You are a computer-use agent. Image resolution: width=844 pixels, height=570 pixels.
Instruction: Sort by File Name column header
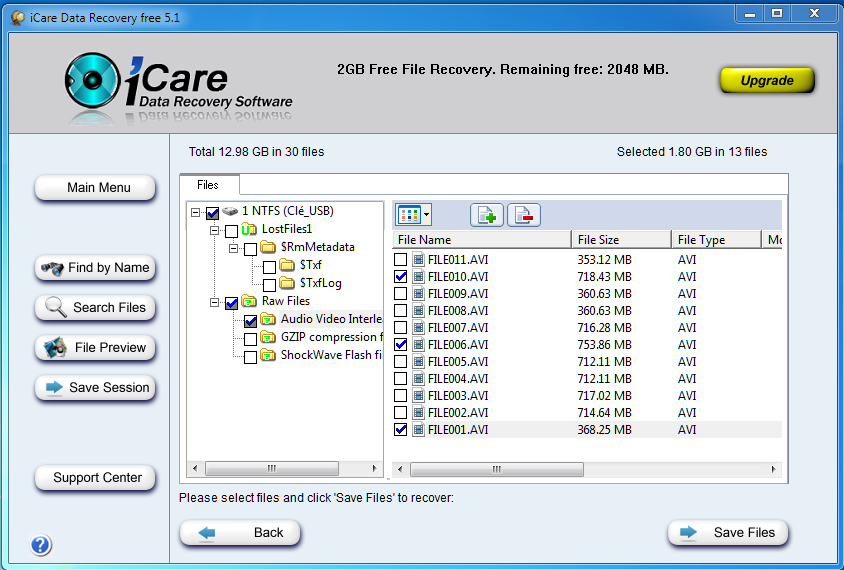click(482, 240)
